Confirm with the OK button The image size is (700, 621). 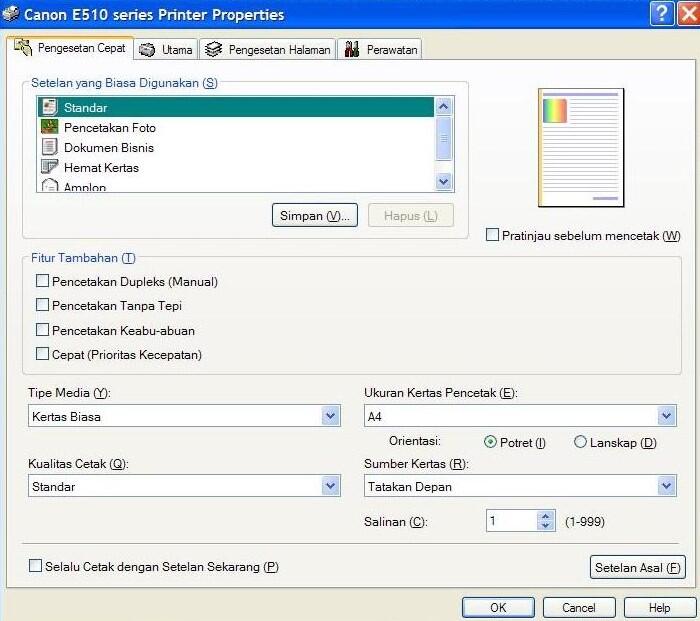pos(498,608)
